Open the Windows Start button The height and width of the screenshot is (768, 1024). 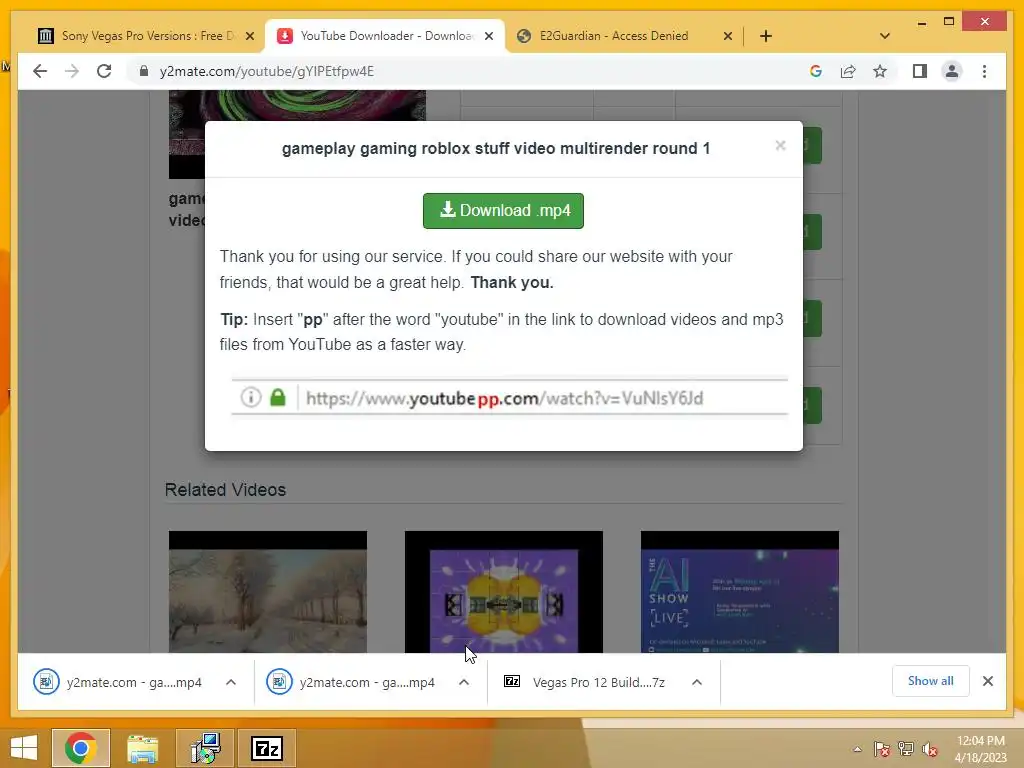24,748
